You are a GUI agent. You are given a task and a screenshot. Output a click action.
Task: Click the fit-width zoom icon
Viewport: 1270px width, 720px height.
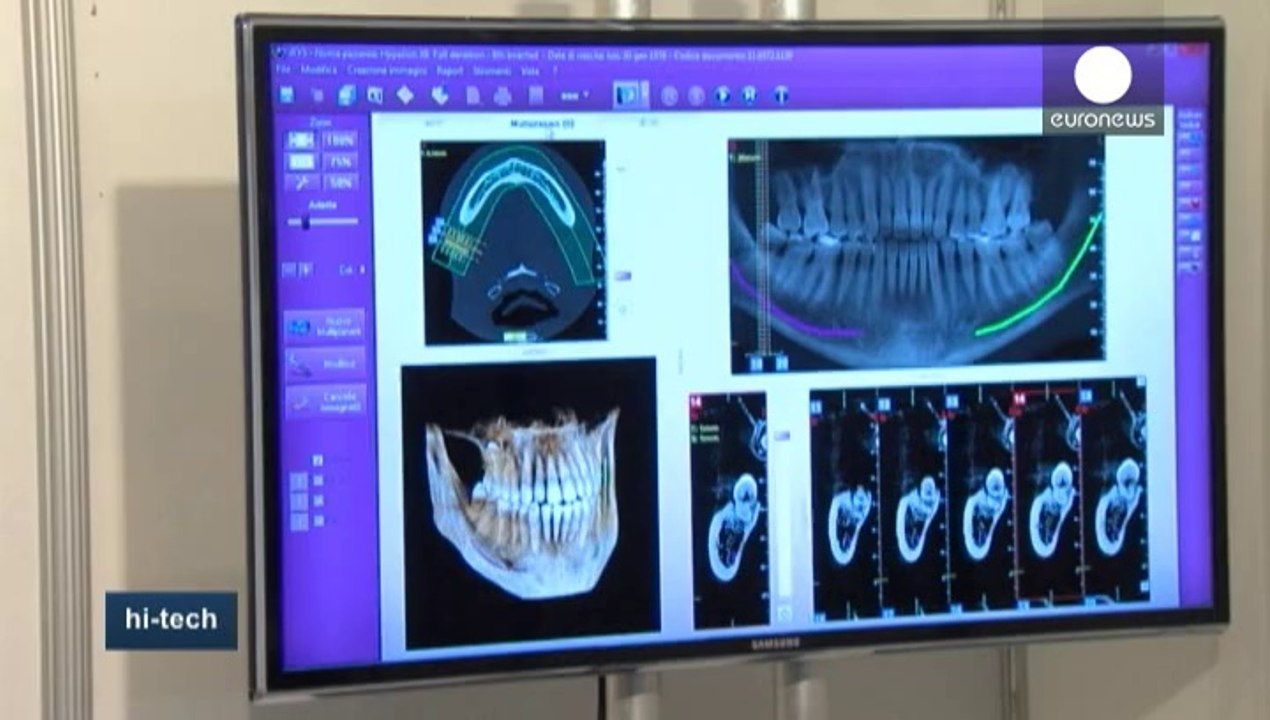click(x=301, y=140)
